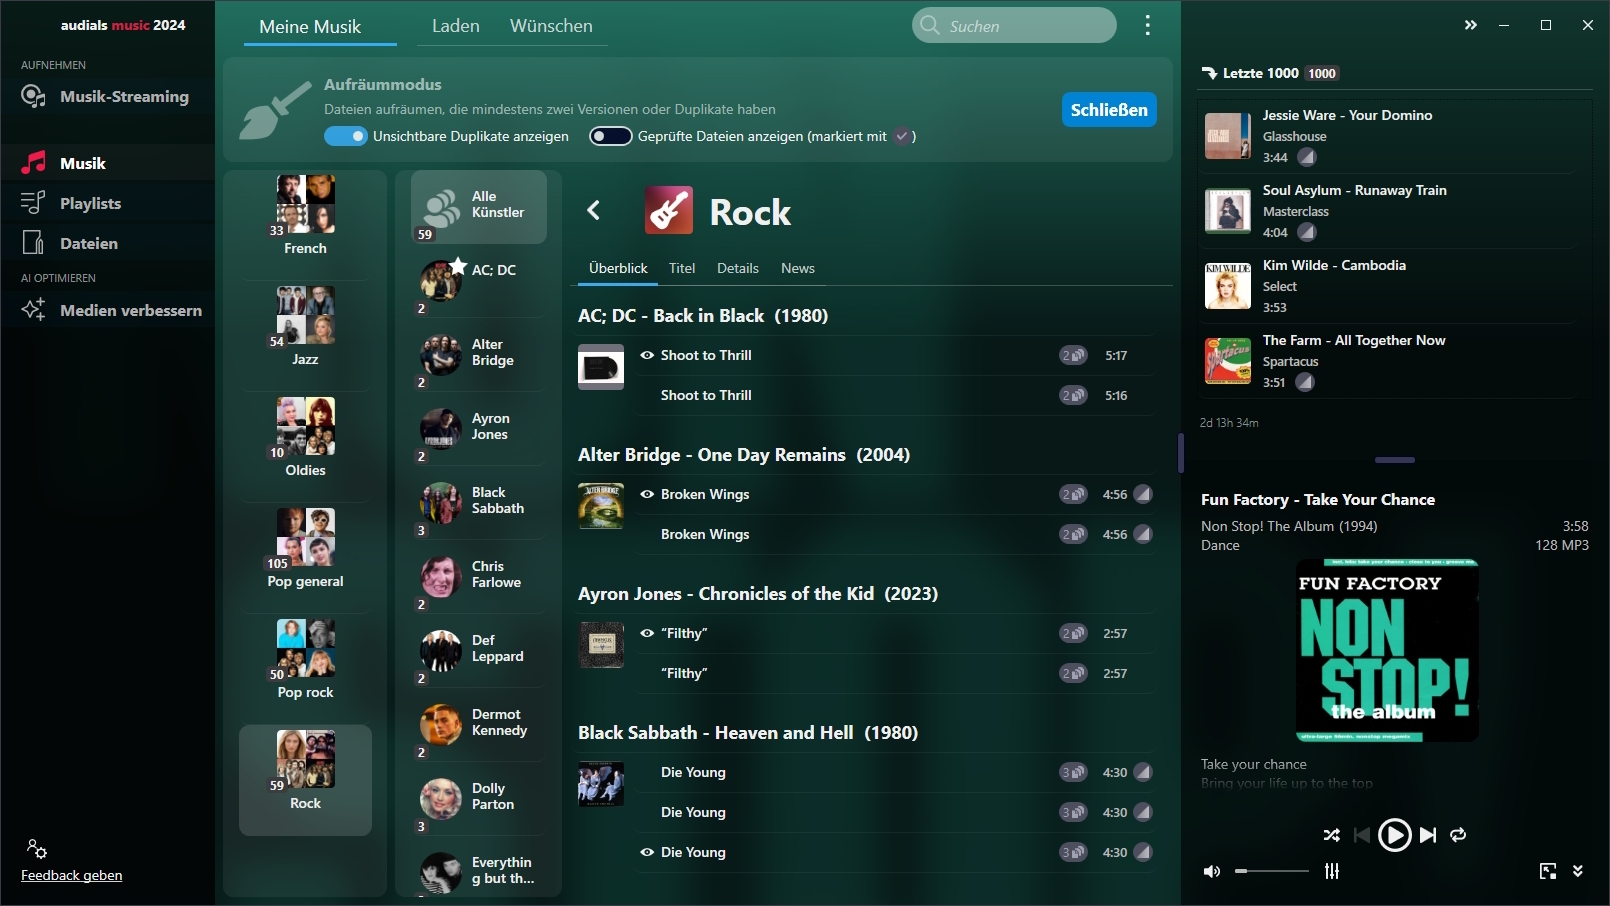Image resolution: width=1610 pixels, height=906 pixels.
Task: Open duplicate versions badge for Shoot to Thrill
Action: pos(1073,355)
